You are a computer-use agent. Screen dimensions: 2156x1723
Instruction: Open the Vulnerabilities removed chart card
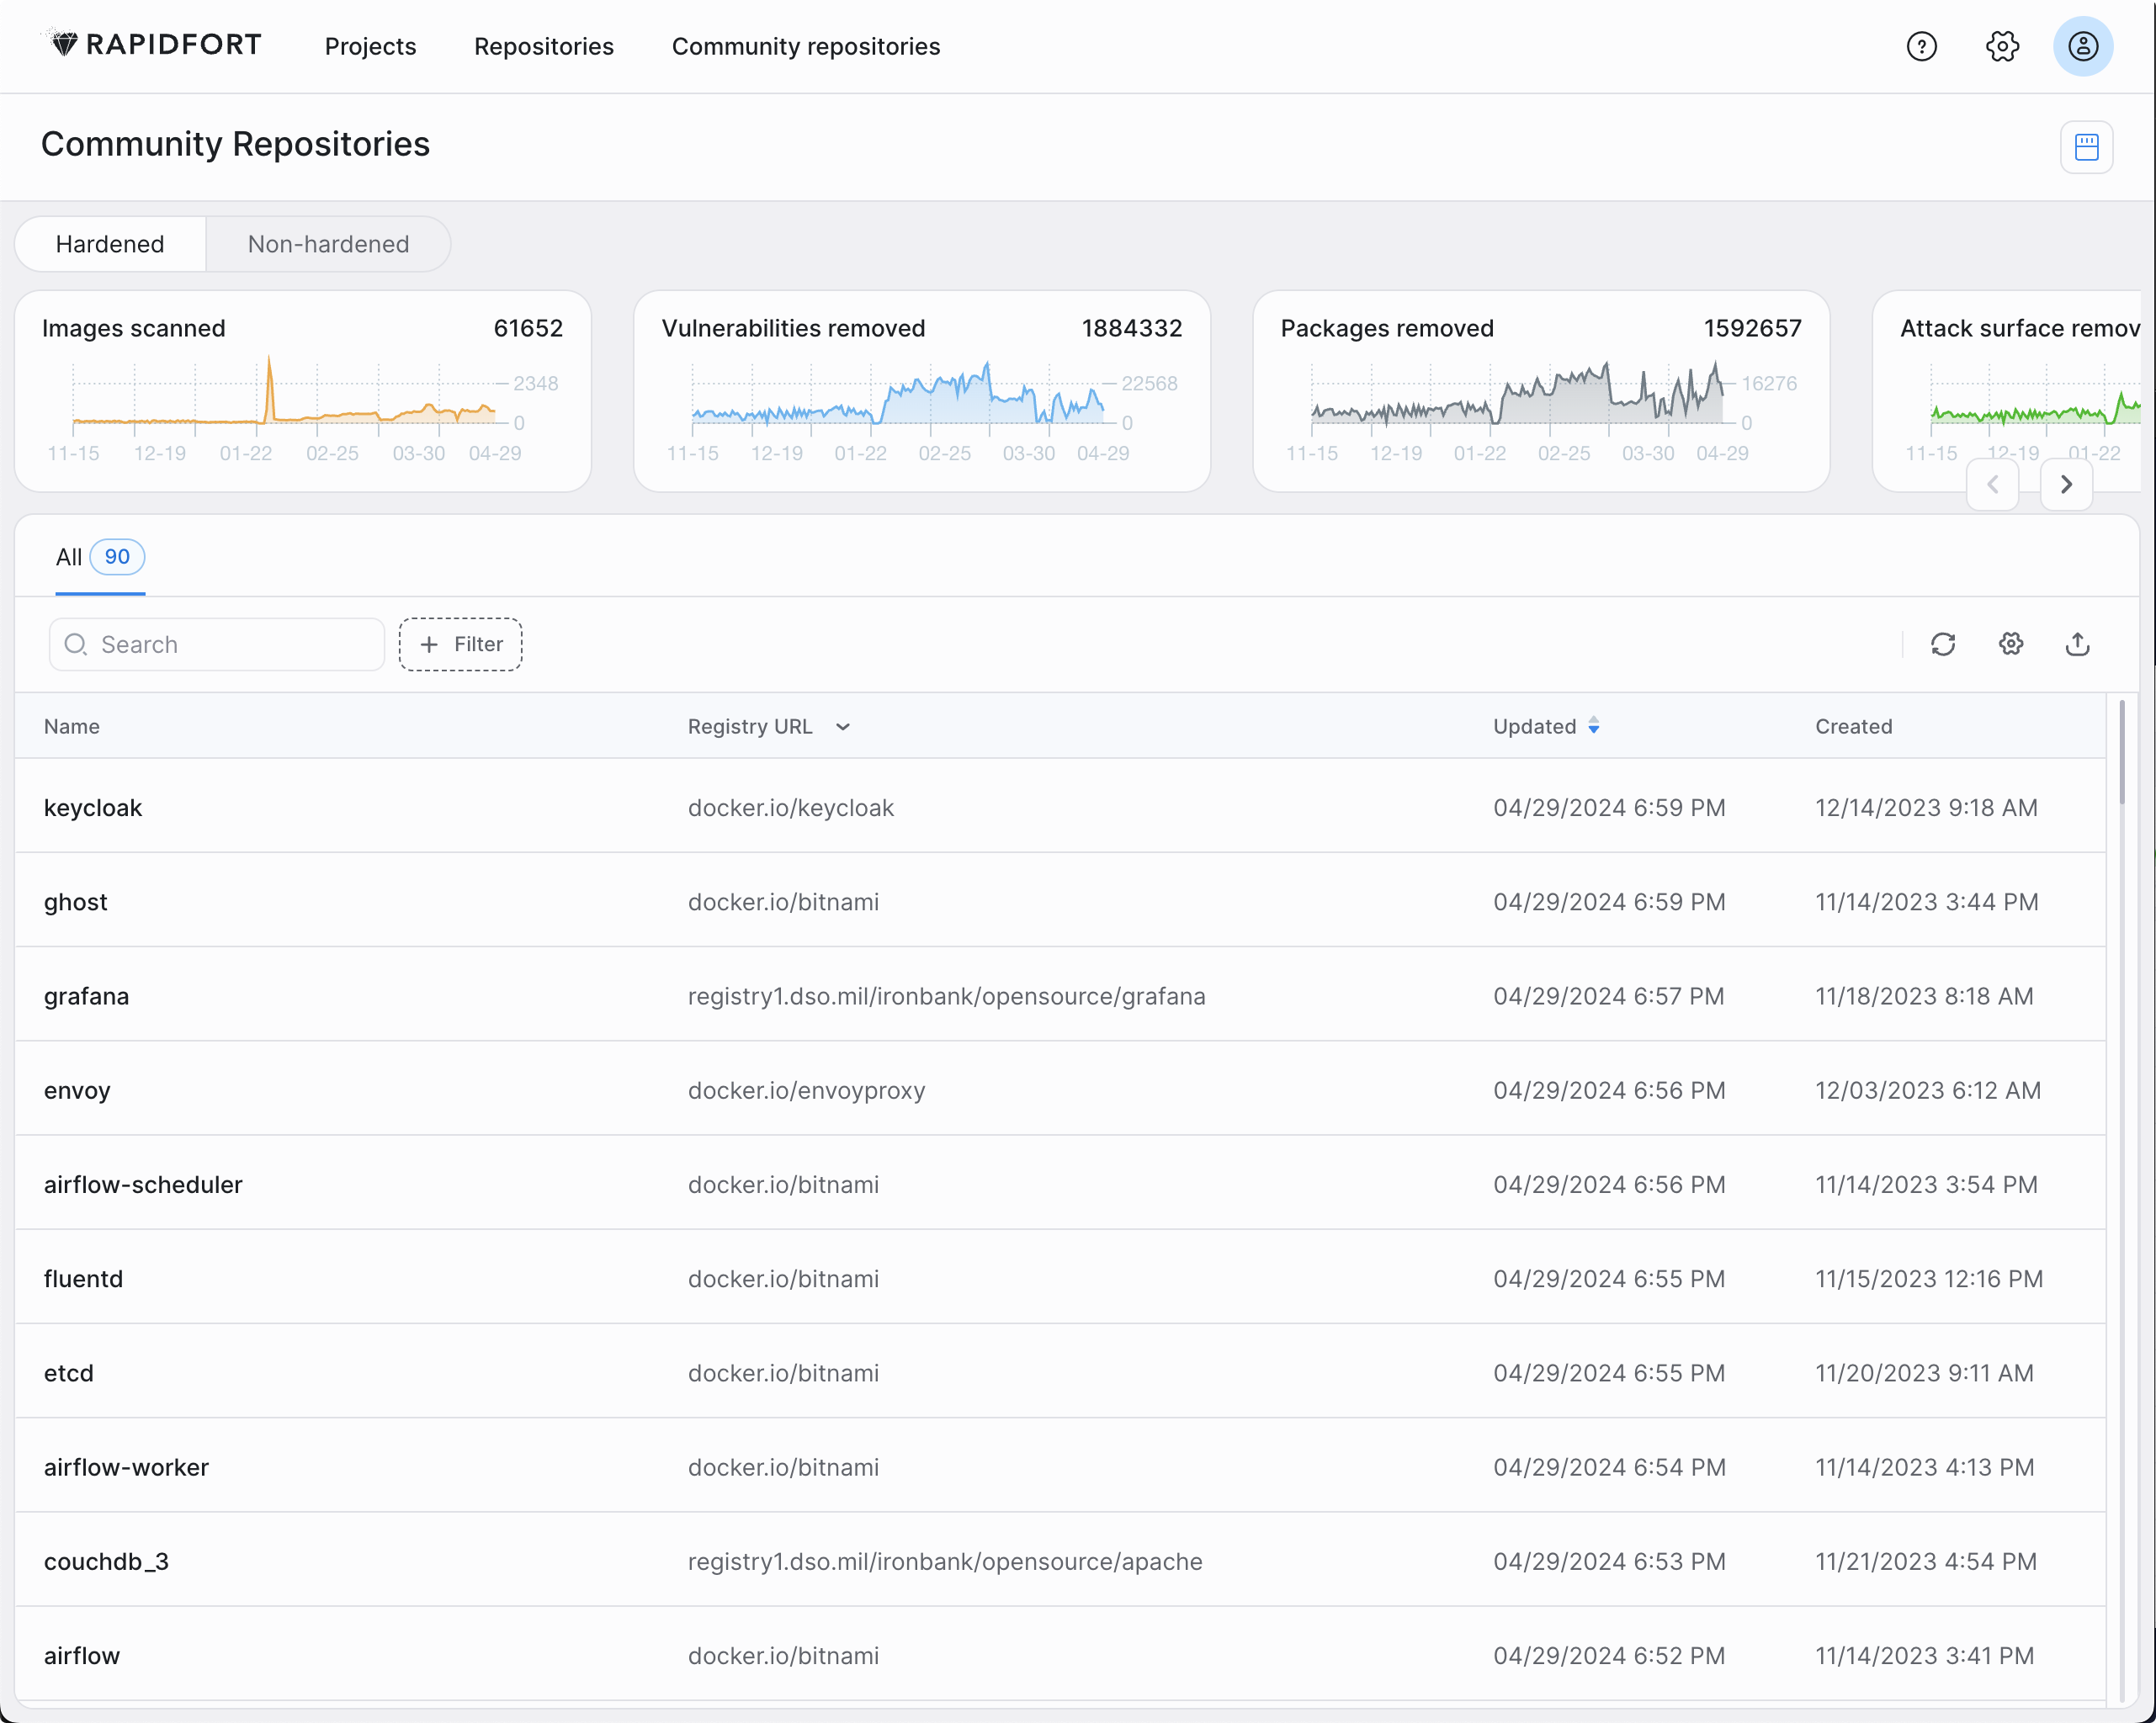(x=922, y=391)
